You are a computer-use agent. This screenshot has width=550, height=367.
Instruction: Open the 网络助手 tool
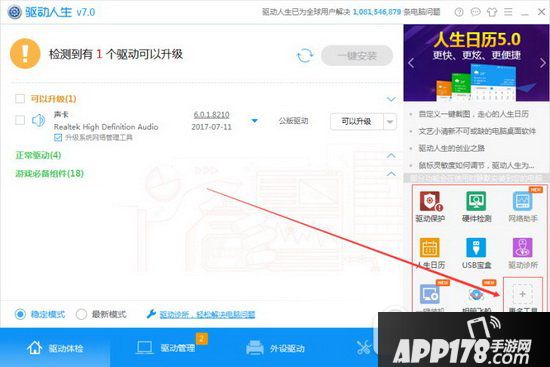click(x=523, y=207)
